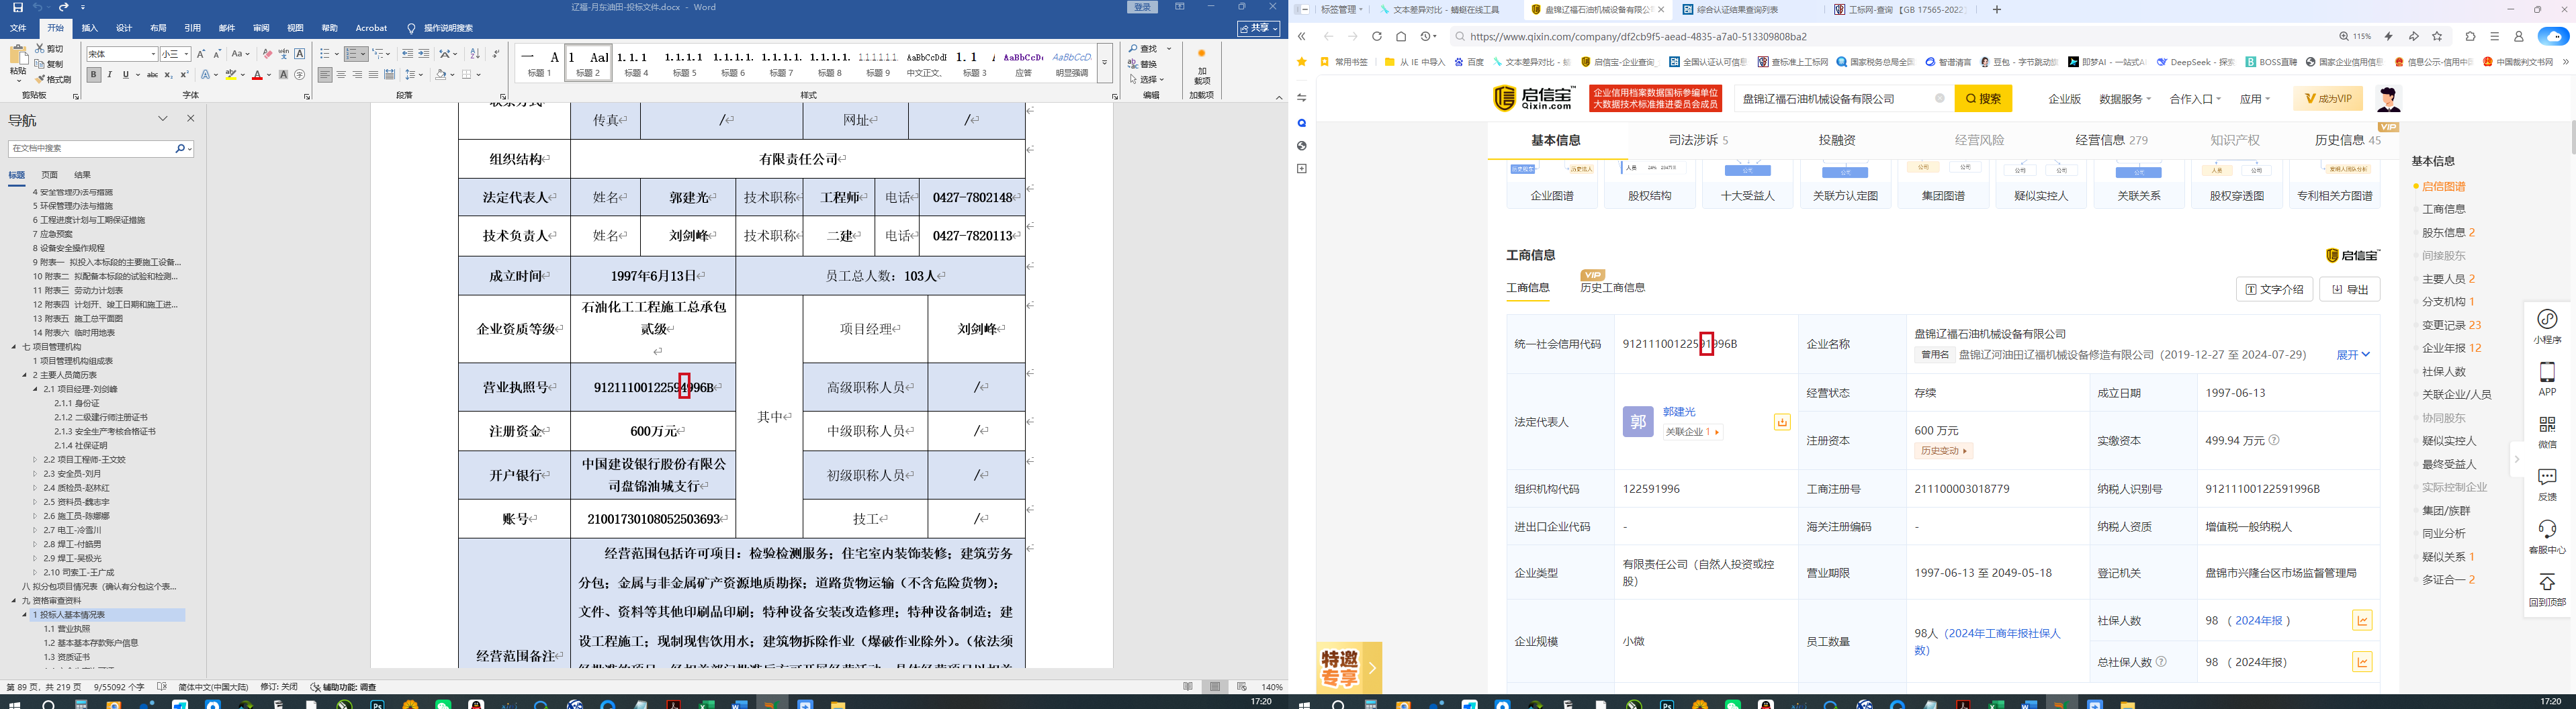Open the 审阅 (Review) ribbon tab
2576x709 pixels.
tap(261, 28)
